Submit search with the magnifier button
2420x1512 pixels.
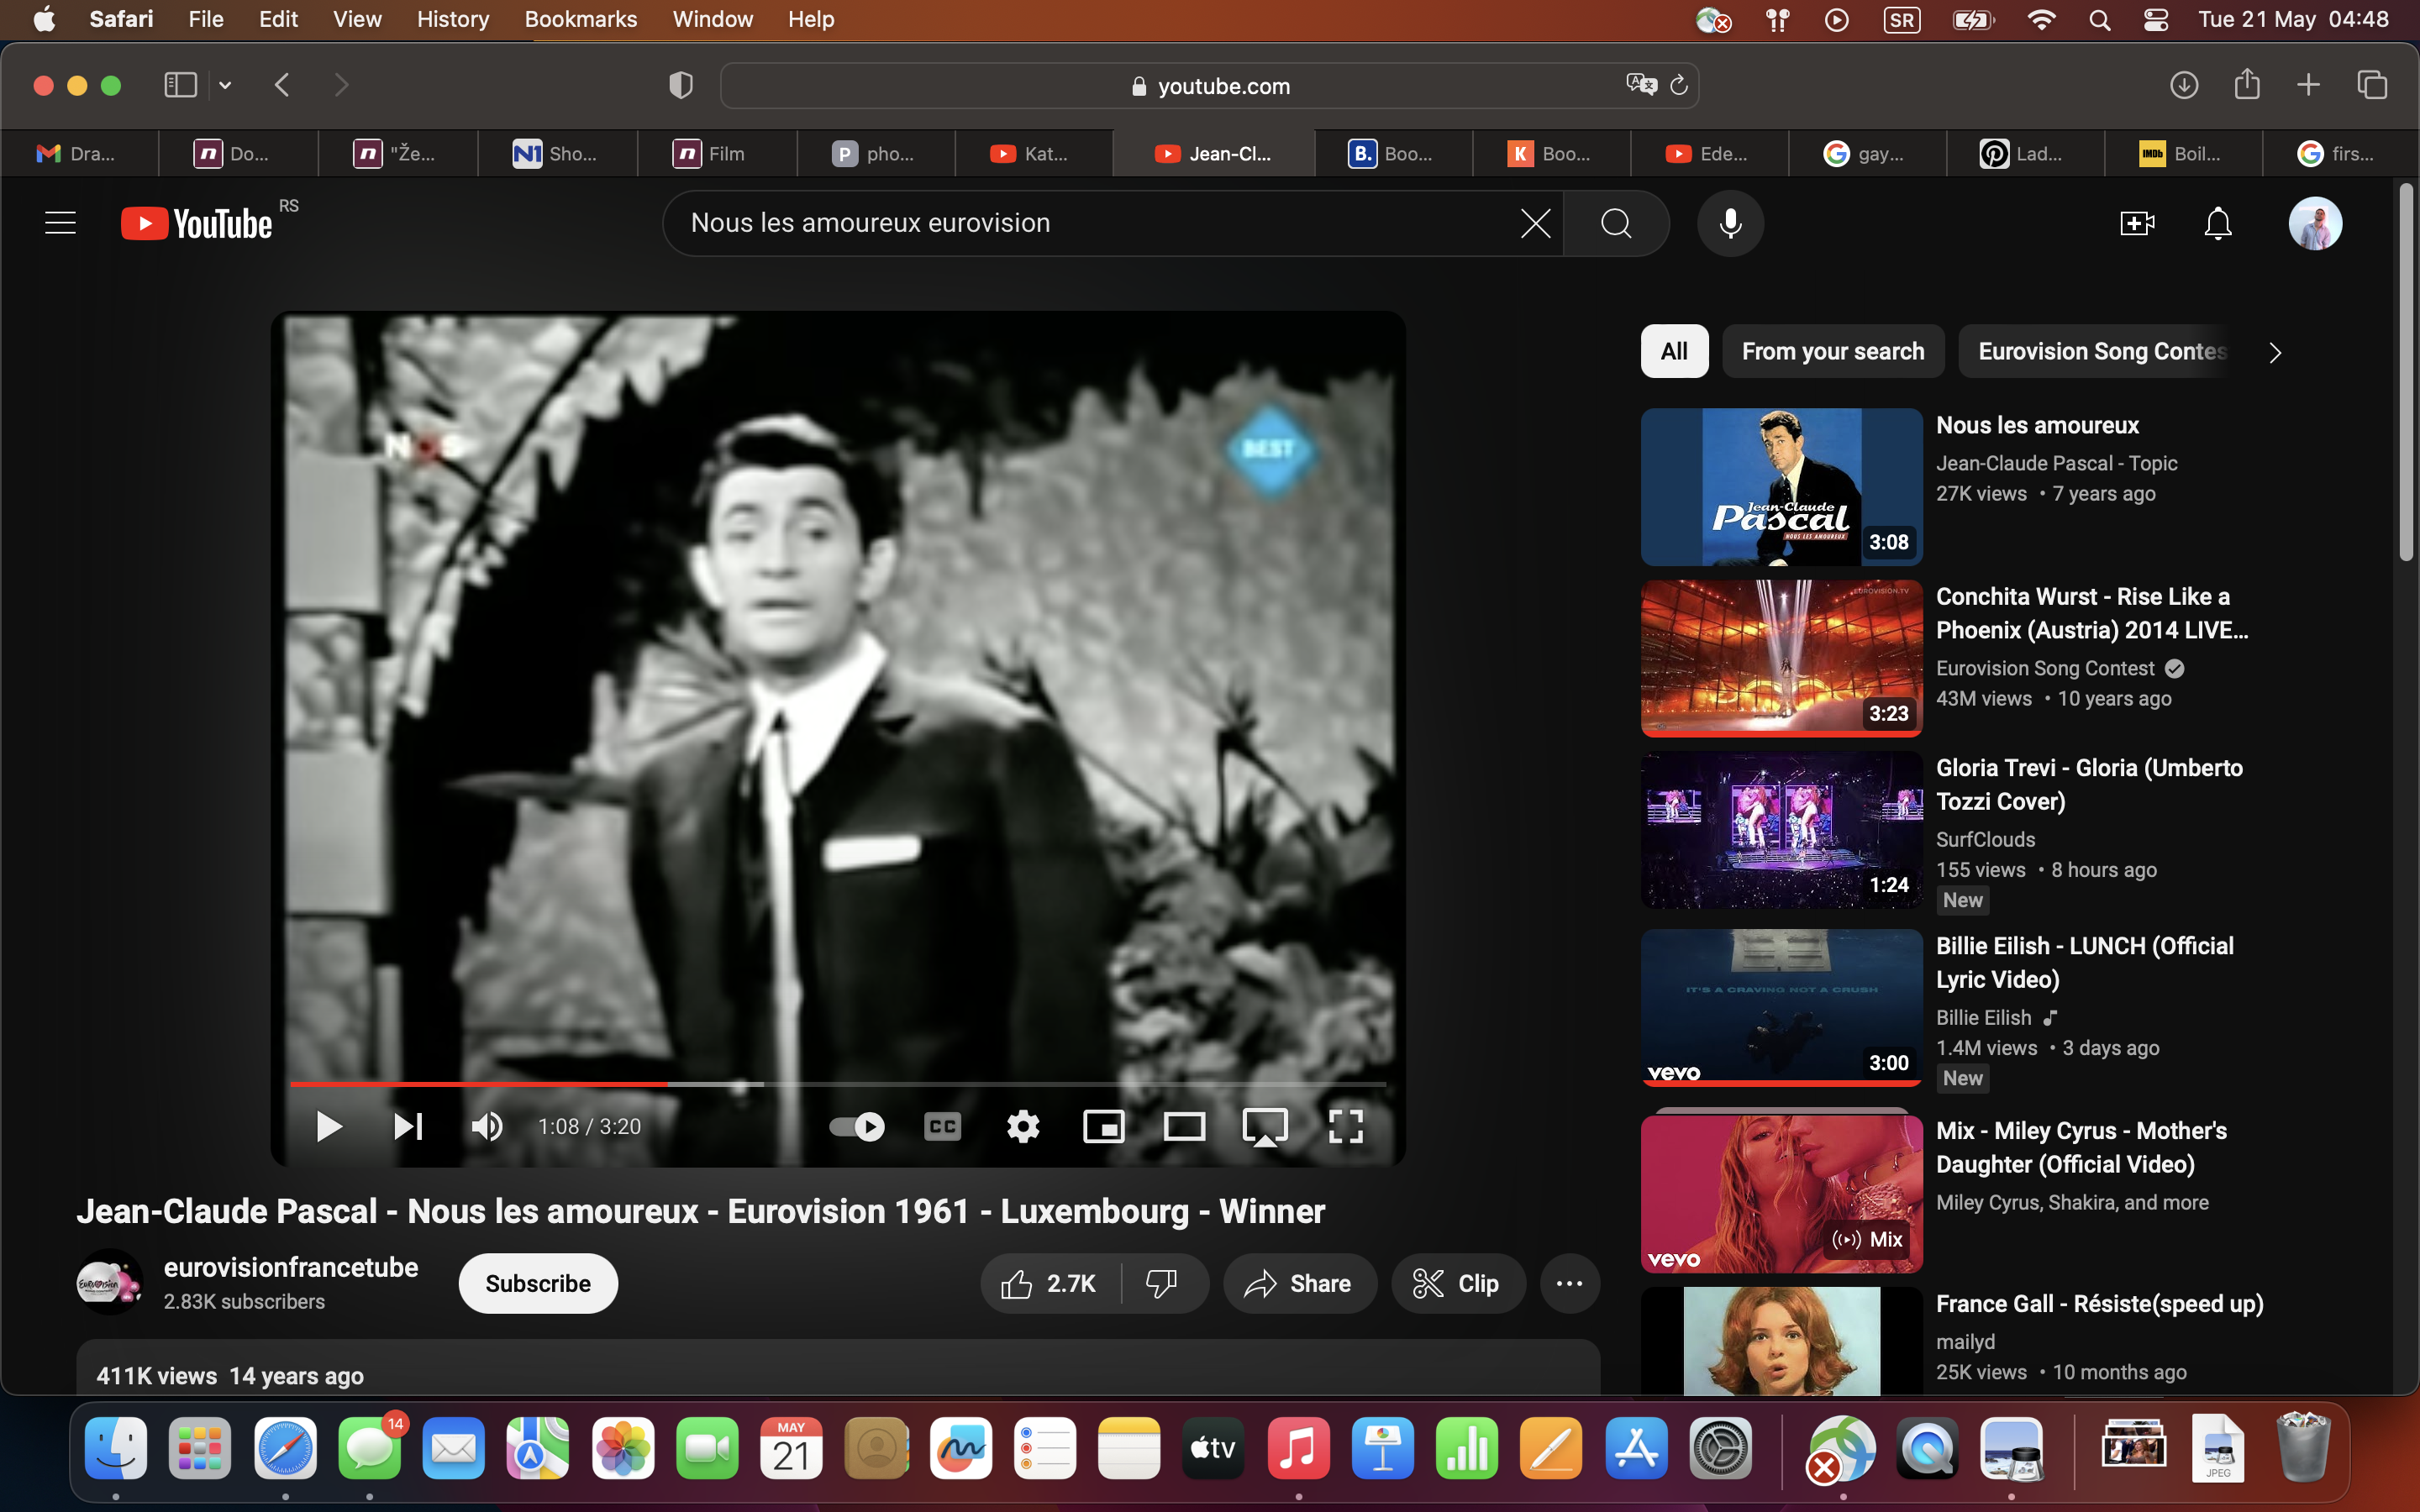click(x=1616, y=223)
